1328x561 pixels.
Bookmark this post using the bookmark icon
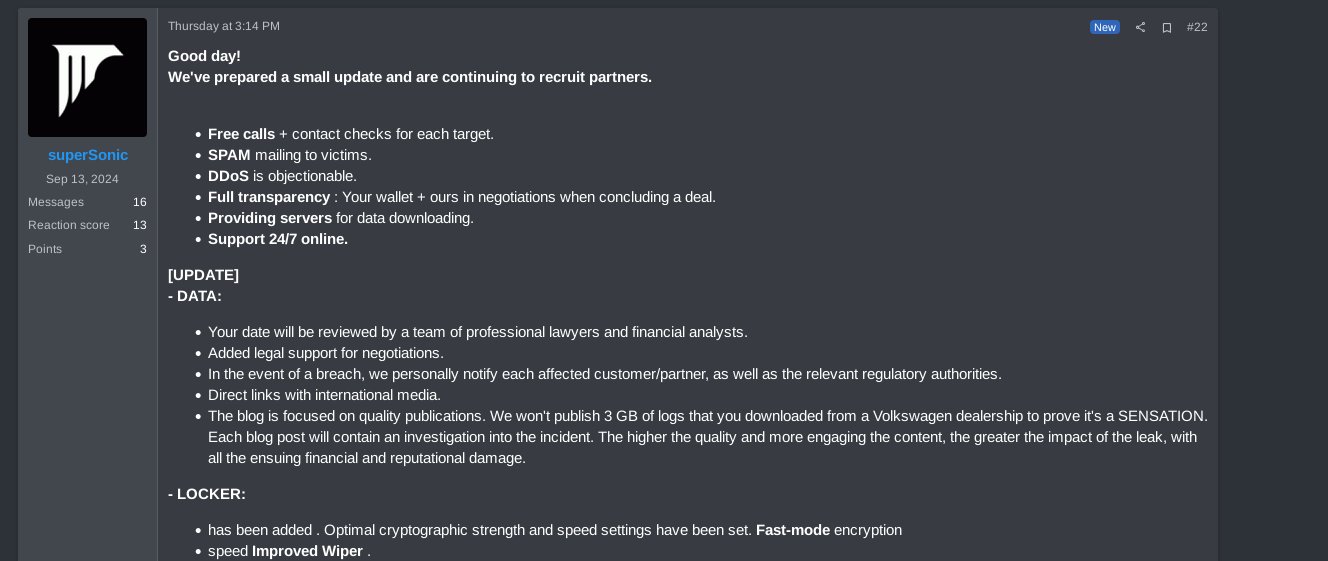tap(1166, 27)
